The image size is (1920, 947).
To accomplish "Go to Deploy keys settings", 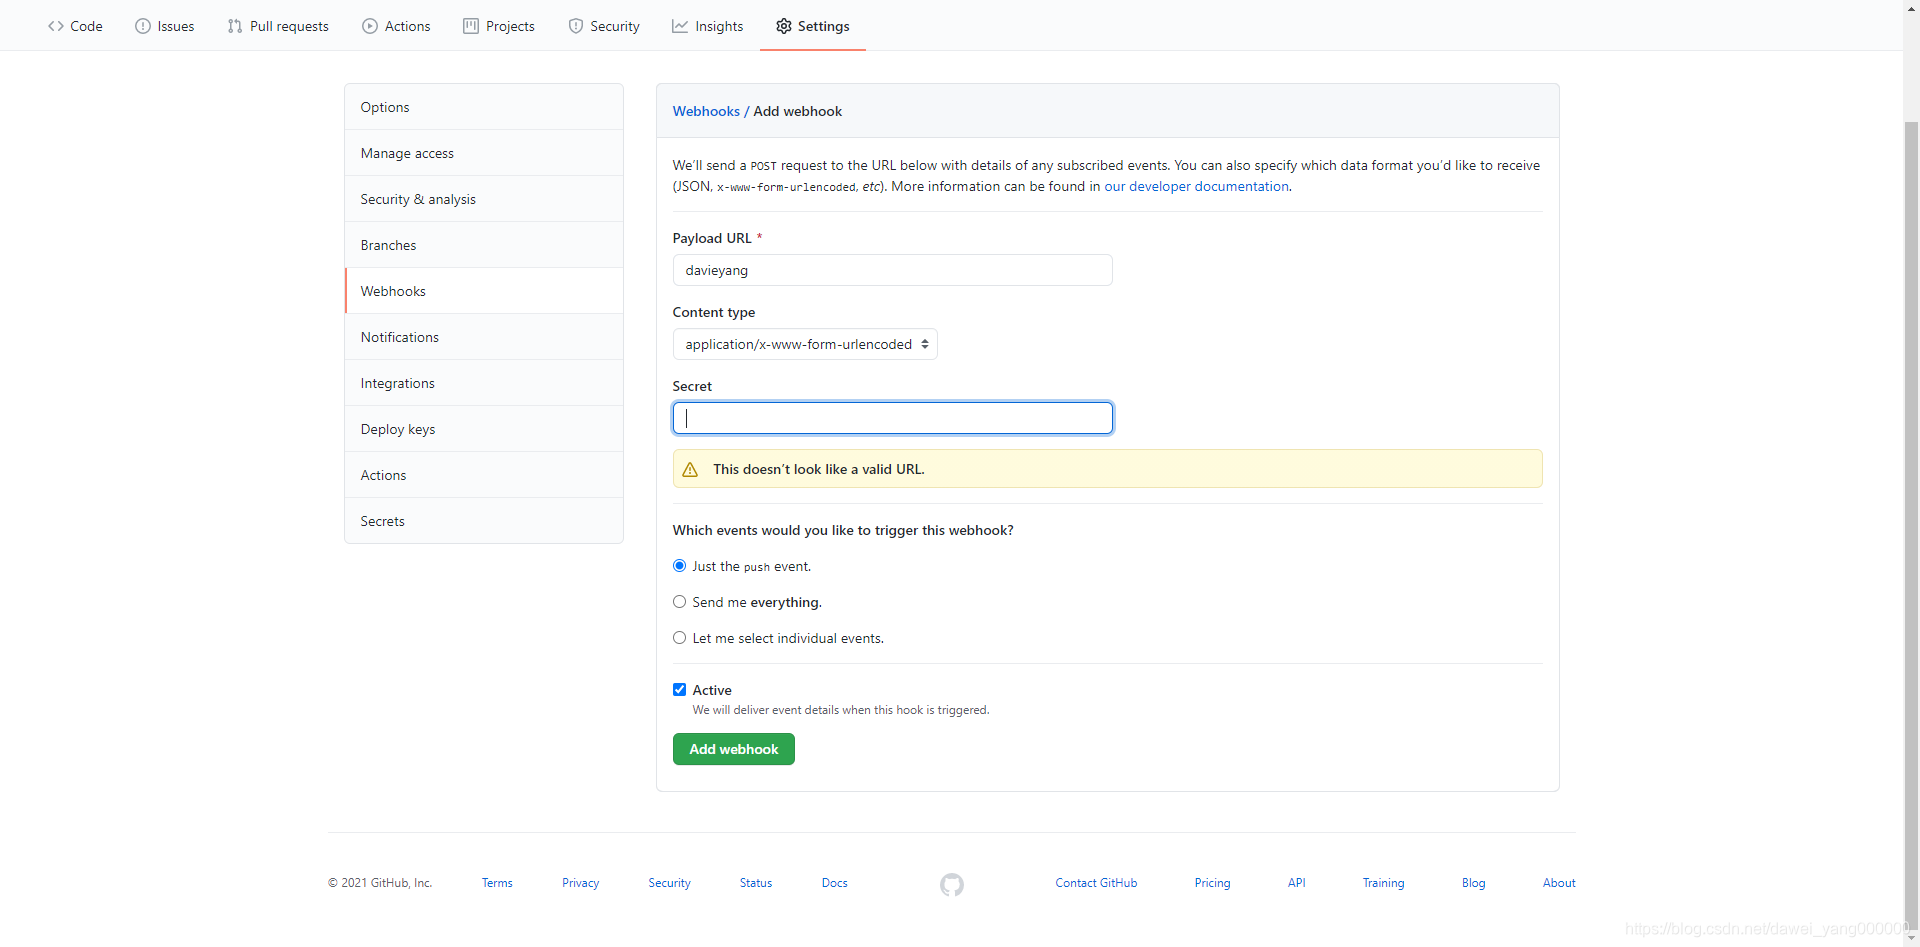I will click(484, 429).
